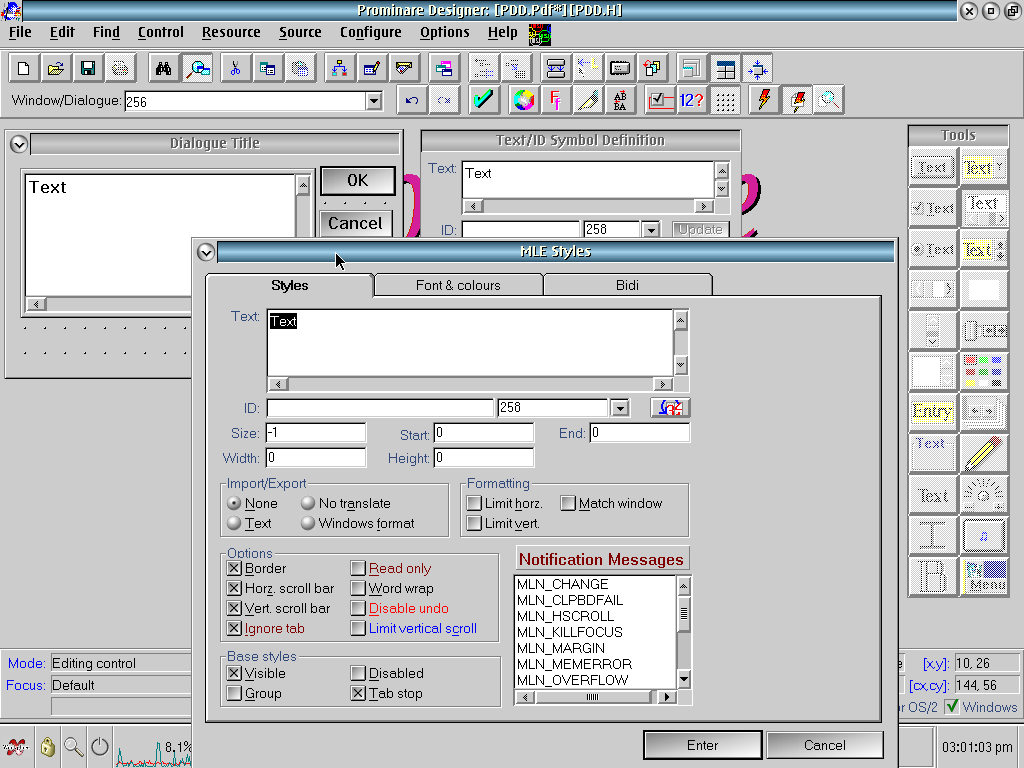This screenshot has width=1024, height=768.
Task: Open the colour wheel toolbar icon
Action: pos(523,100)
